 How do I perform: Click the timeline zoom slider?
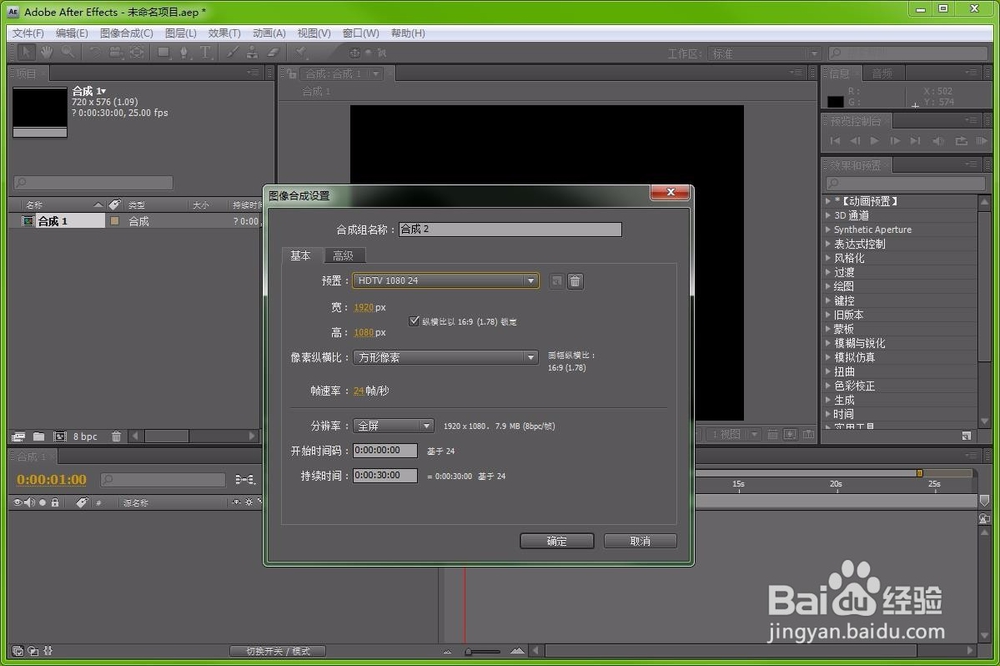483,651
